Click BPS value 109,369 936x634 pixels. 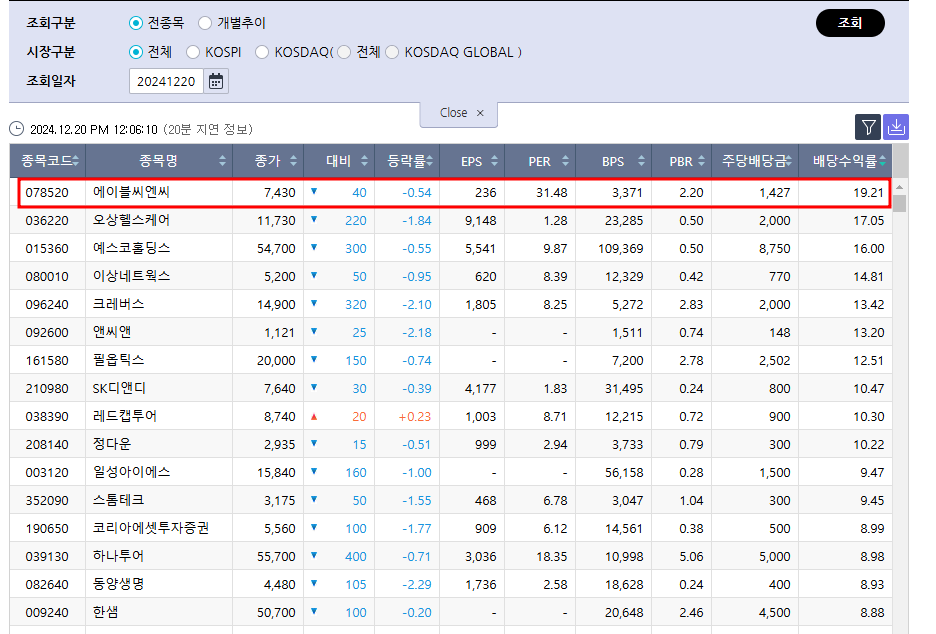621,249
